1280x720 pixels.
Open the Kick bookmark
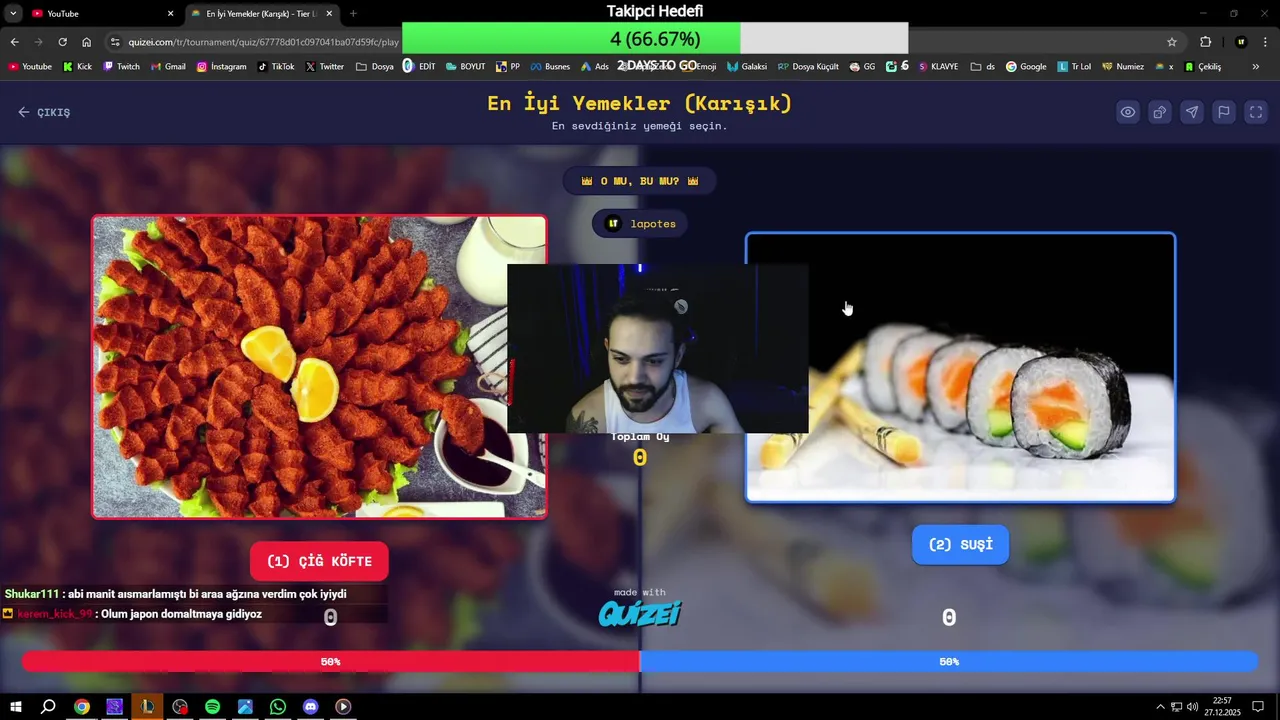77,67
